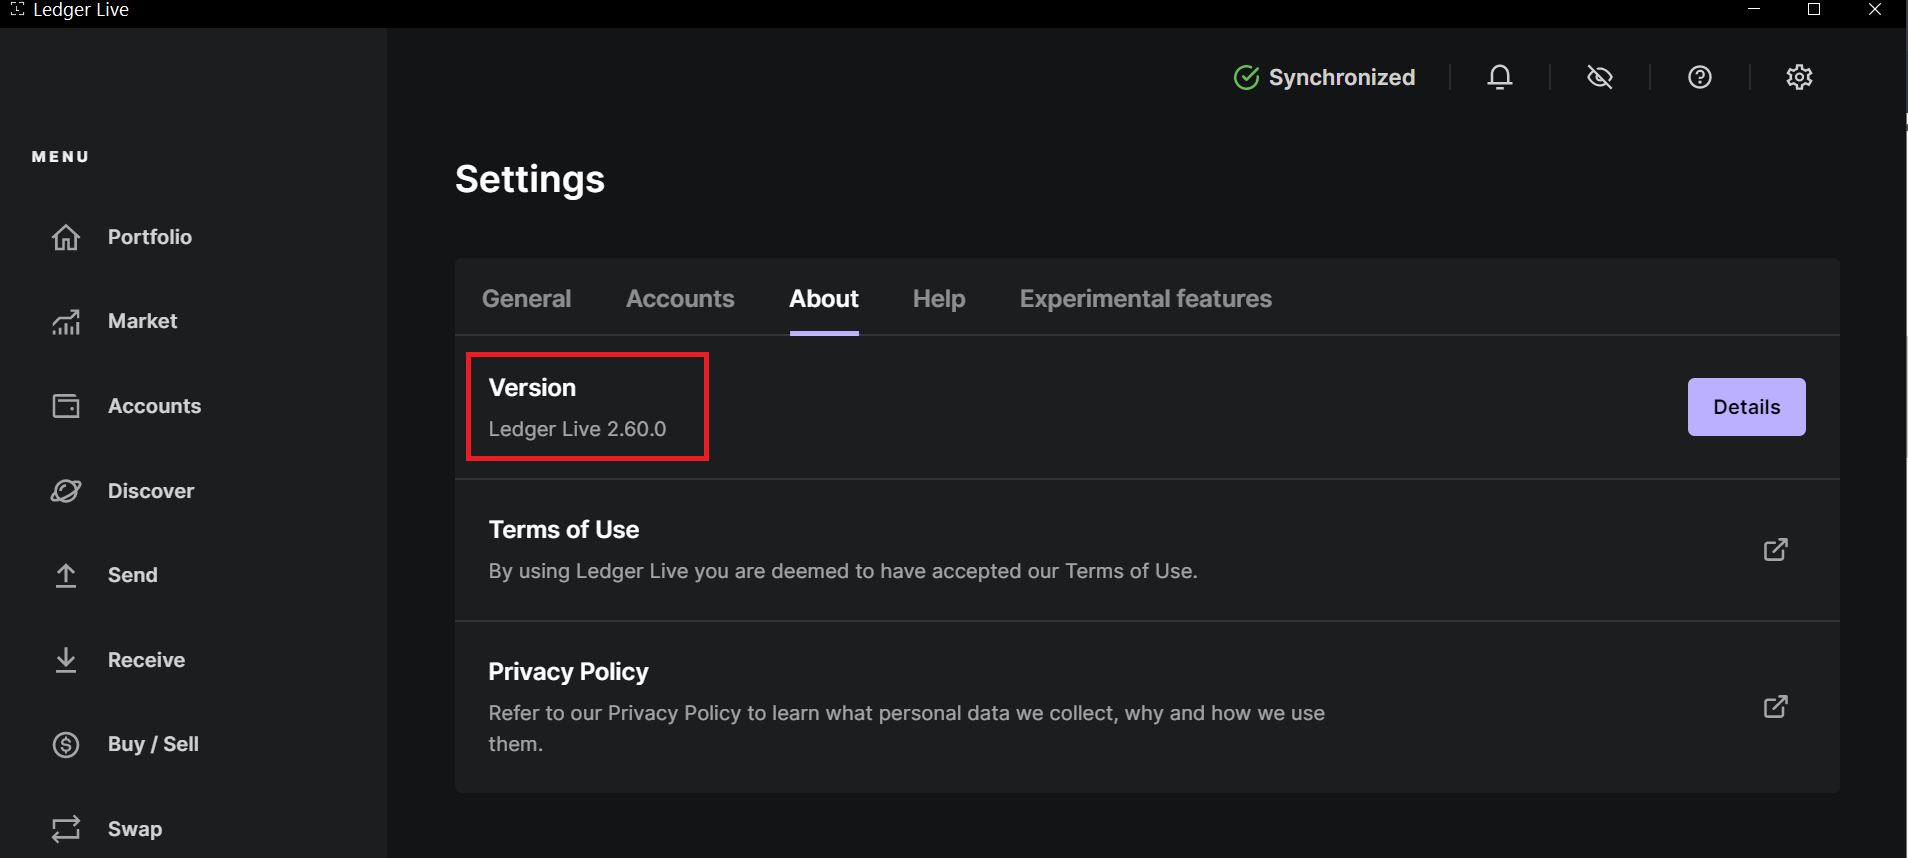Open Terms of Use external link
Image resolution: width=1908 pixels, height=858 pixels.
click(x=1775, y=550)
